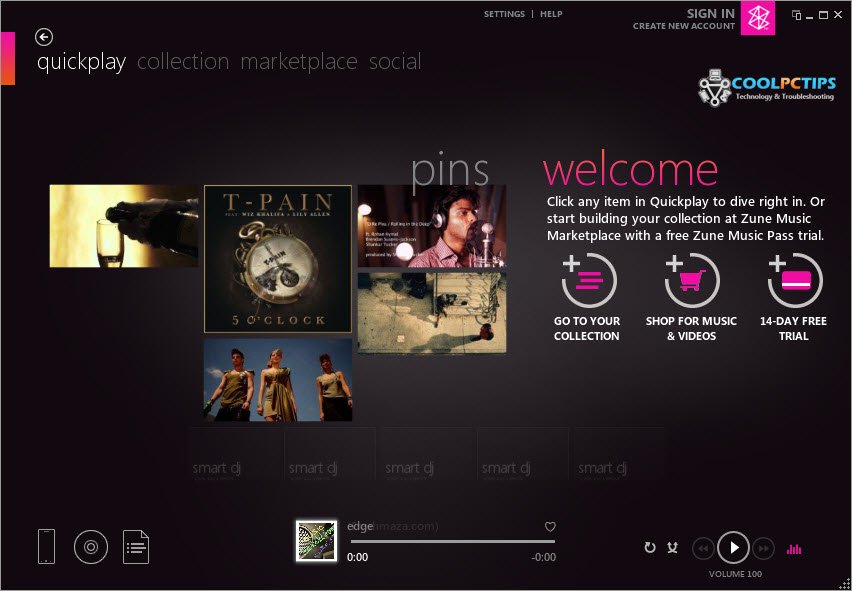This screenshot has width=852, height=591.
Task: Click GO TO YOUR COLLECTION label
Action: (587, 329)
